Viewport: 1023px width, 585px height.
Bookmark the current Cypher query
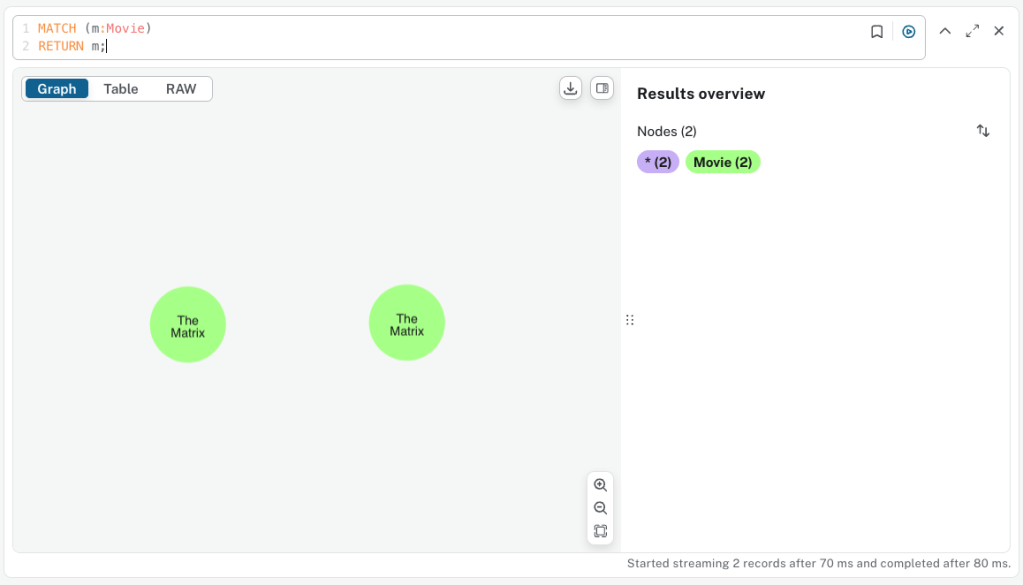point(877,31)
